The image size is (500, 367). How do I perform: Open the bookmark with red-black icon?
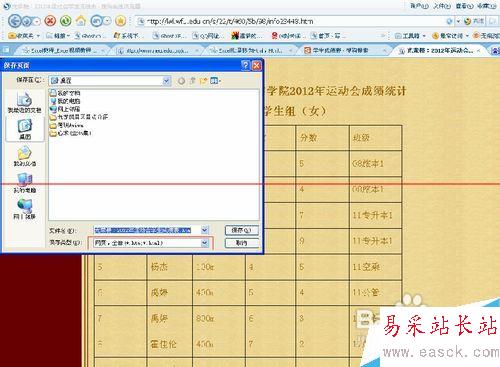[x=247, y=35]
